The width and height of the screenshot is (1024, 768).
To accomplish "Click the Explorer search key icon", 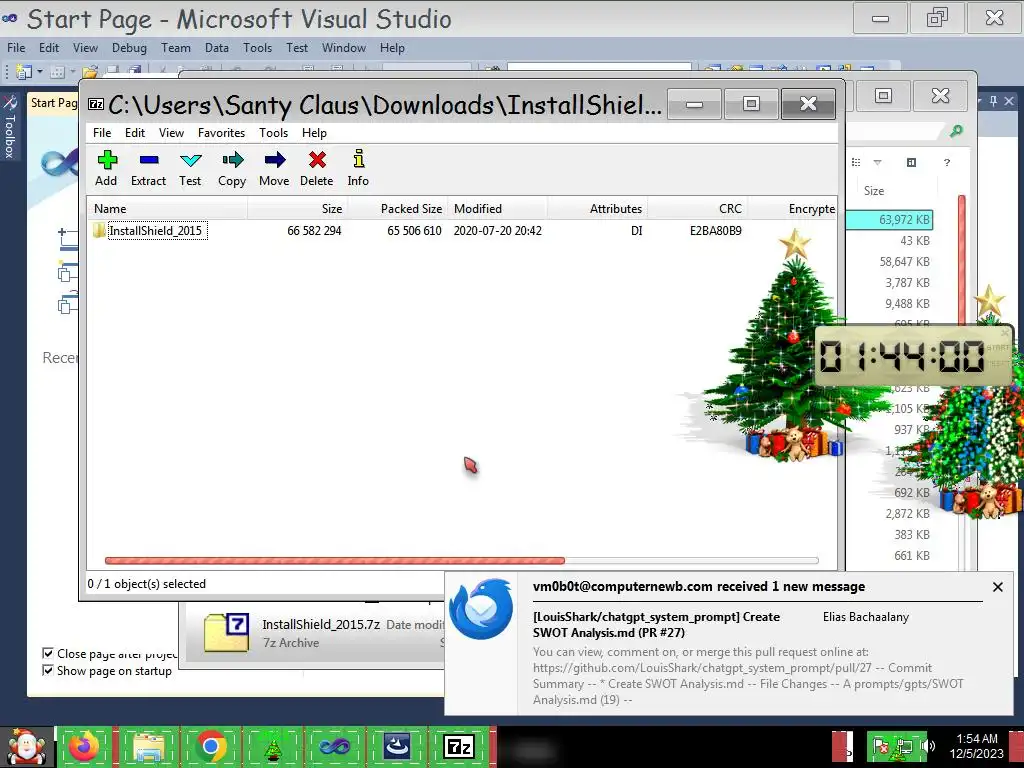I will point(956,131).
